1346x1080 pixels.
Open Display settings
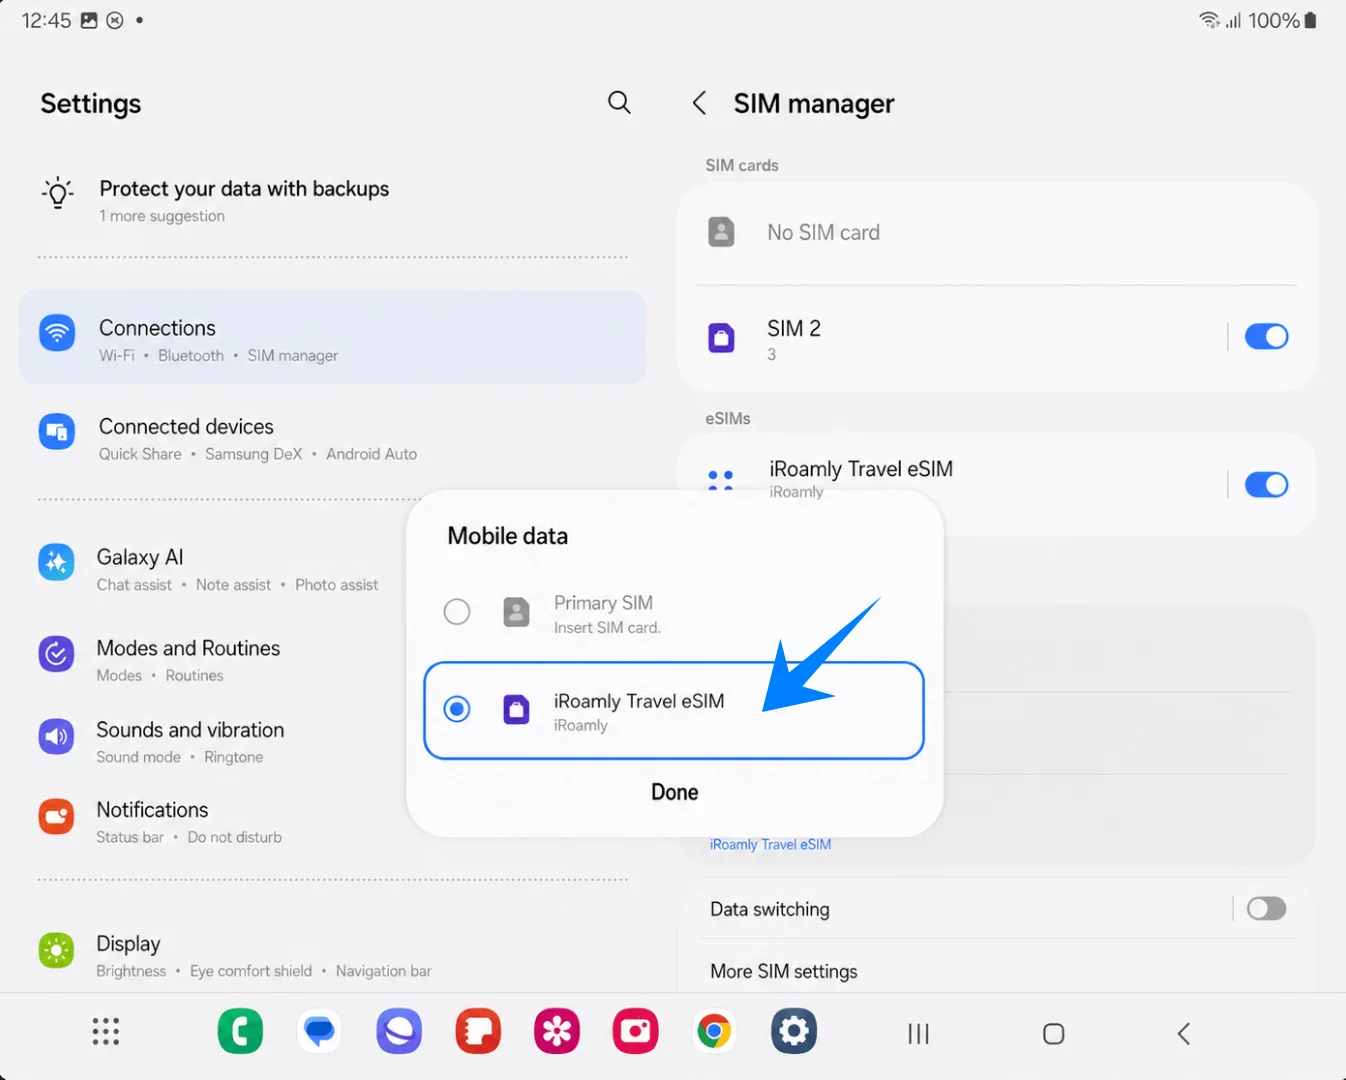332,955
